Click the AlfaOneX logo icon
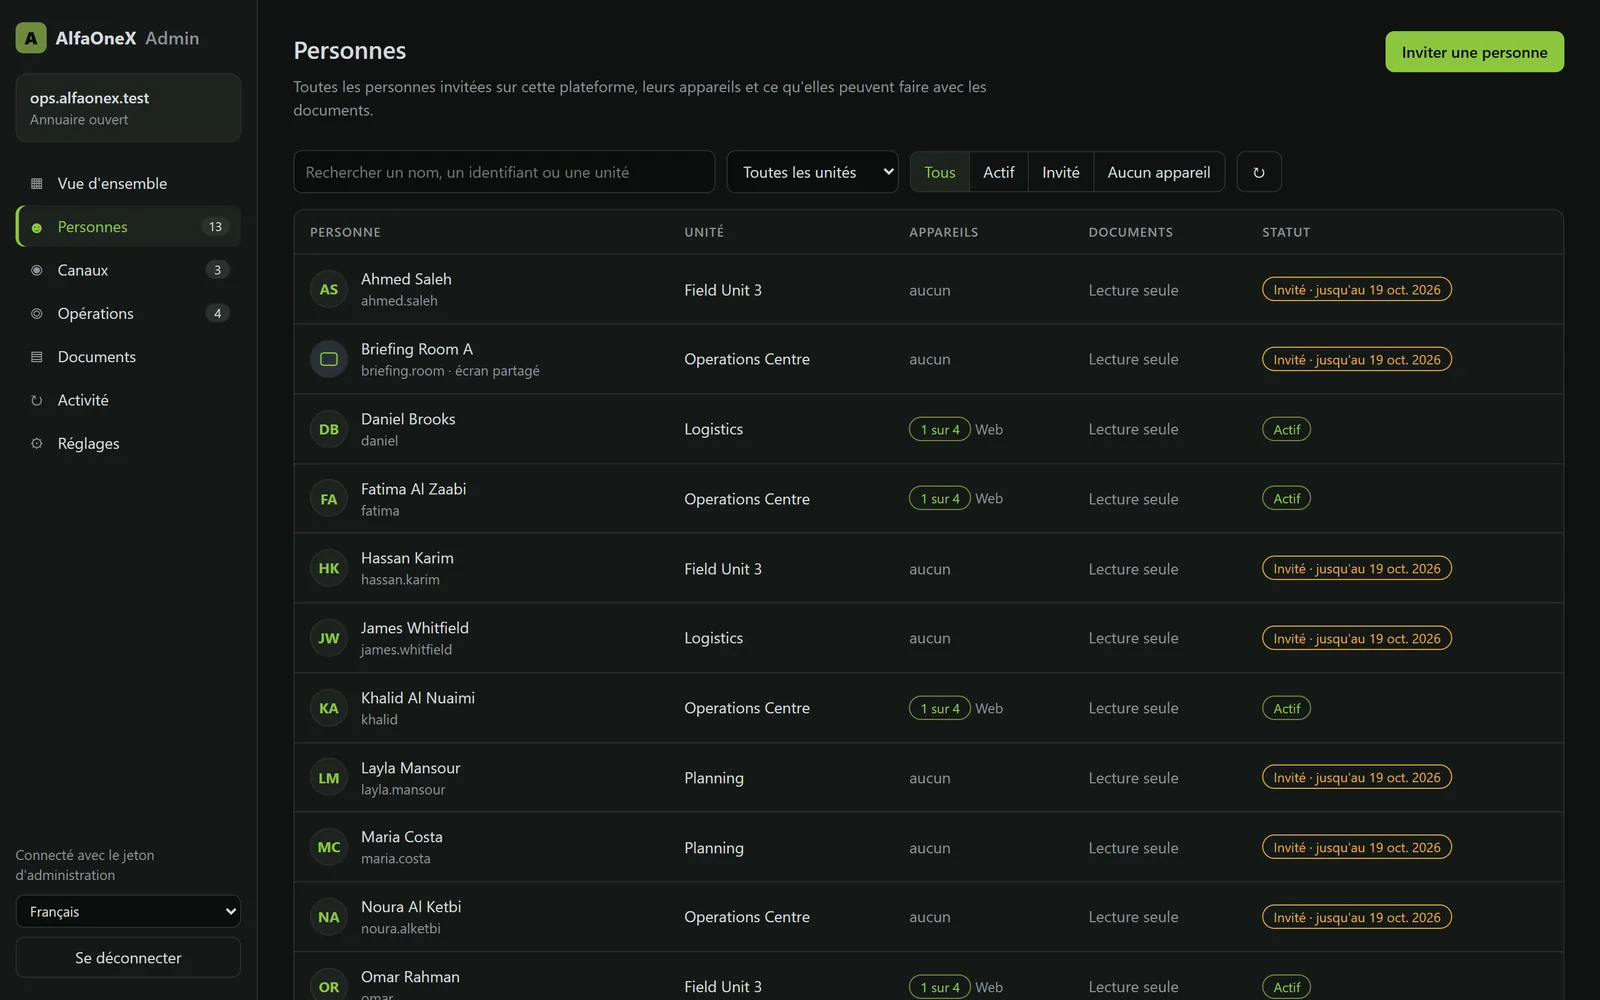The height and width of the screenshot is (1000, 1600). [31, 38]
